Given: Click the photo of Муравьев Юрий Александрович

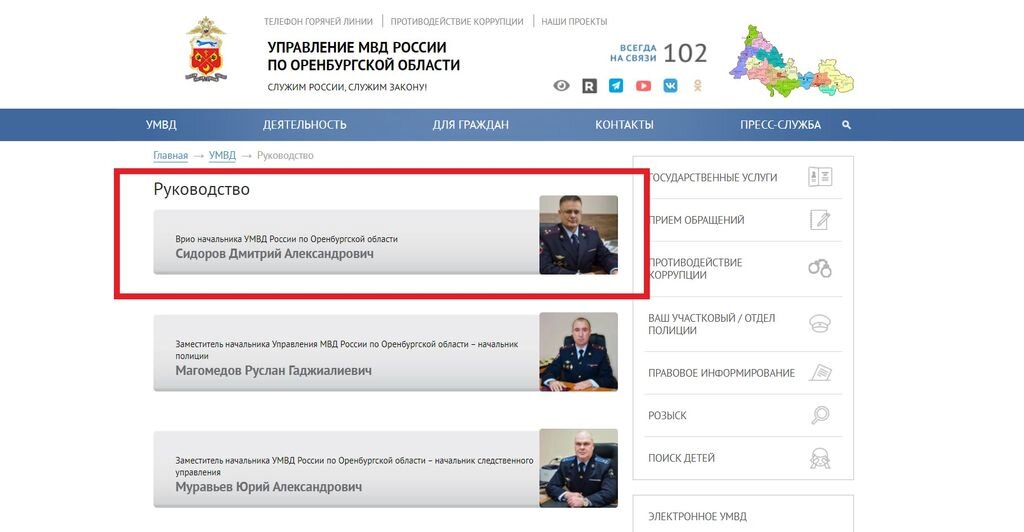Looking at the screenshot, I should (579, 467).
